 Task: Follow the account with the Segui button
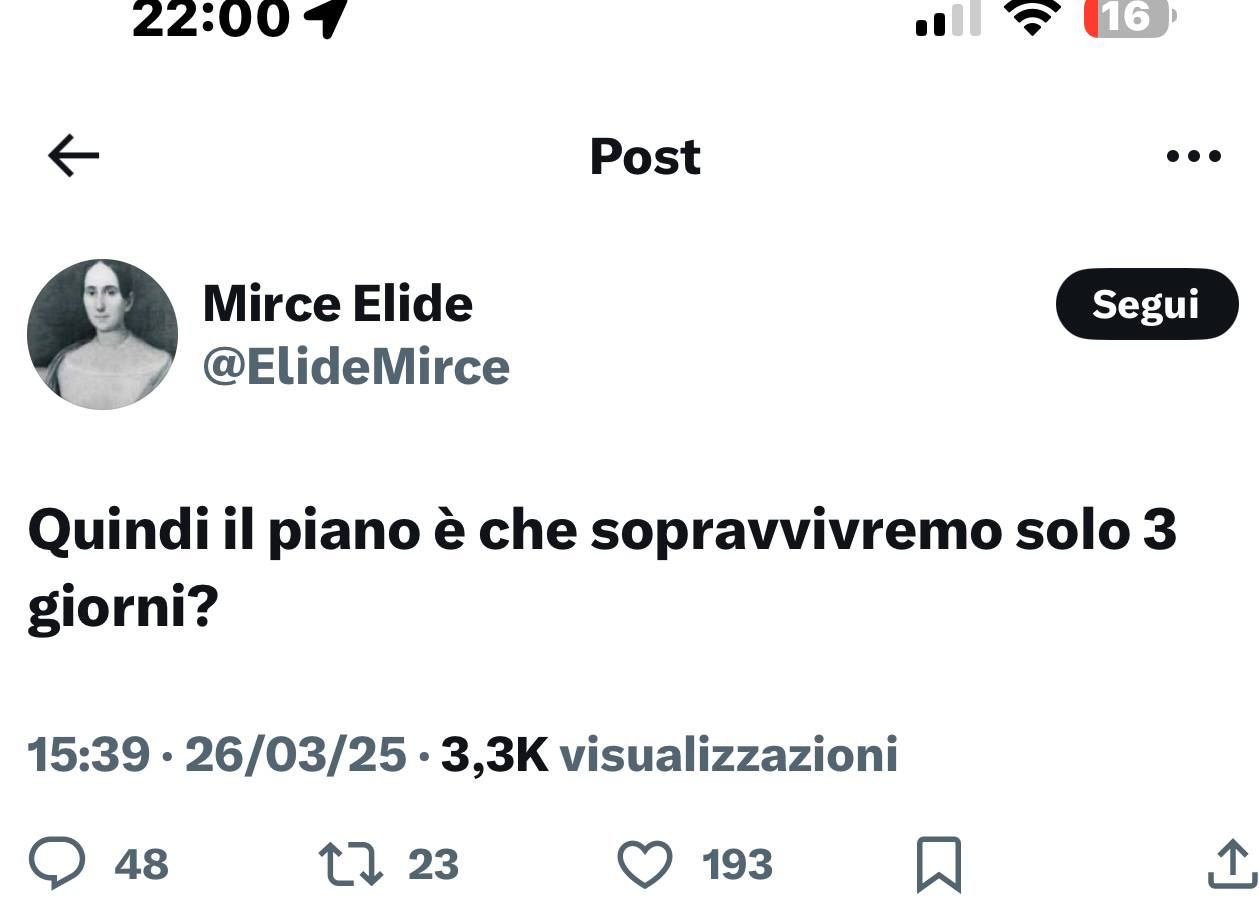[x=1146, y=304]
